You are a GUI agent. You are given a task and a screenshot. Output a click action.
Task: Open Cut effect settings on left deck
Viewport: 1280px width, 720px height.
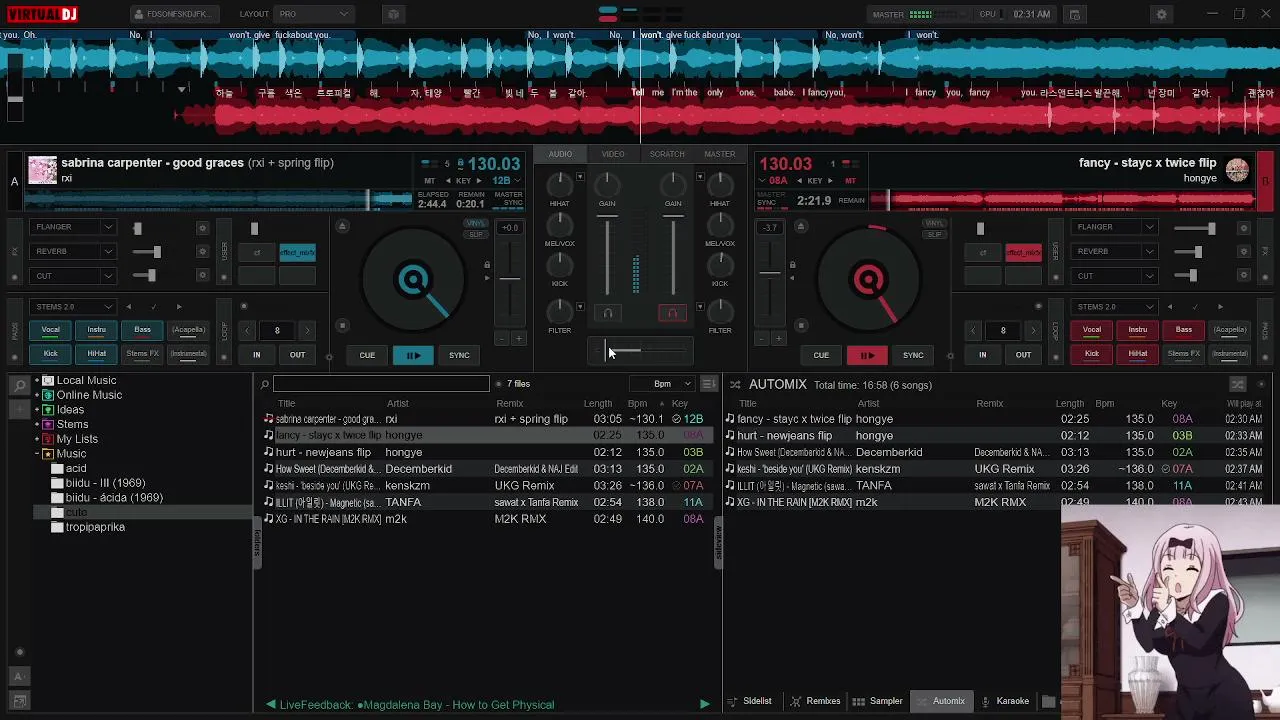click(202, 275)
